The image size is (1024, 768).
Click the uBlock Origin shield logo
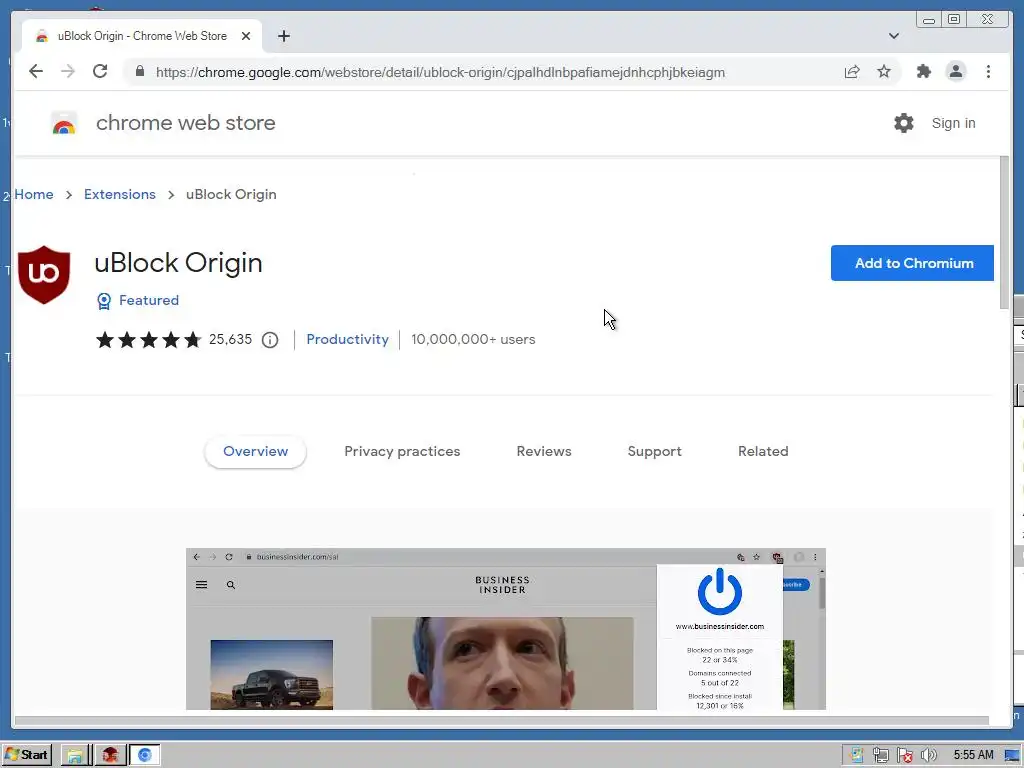coord(44,275)
